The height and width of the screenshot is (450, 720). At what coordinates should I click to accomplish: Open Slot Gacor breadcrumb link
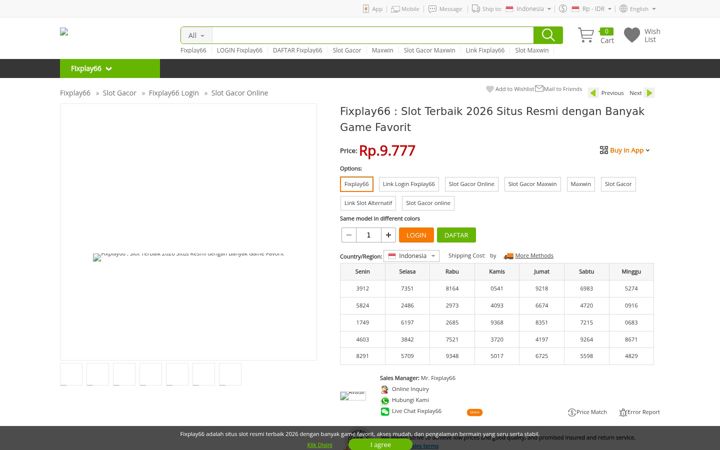(x=119, y=93)
